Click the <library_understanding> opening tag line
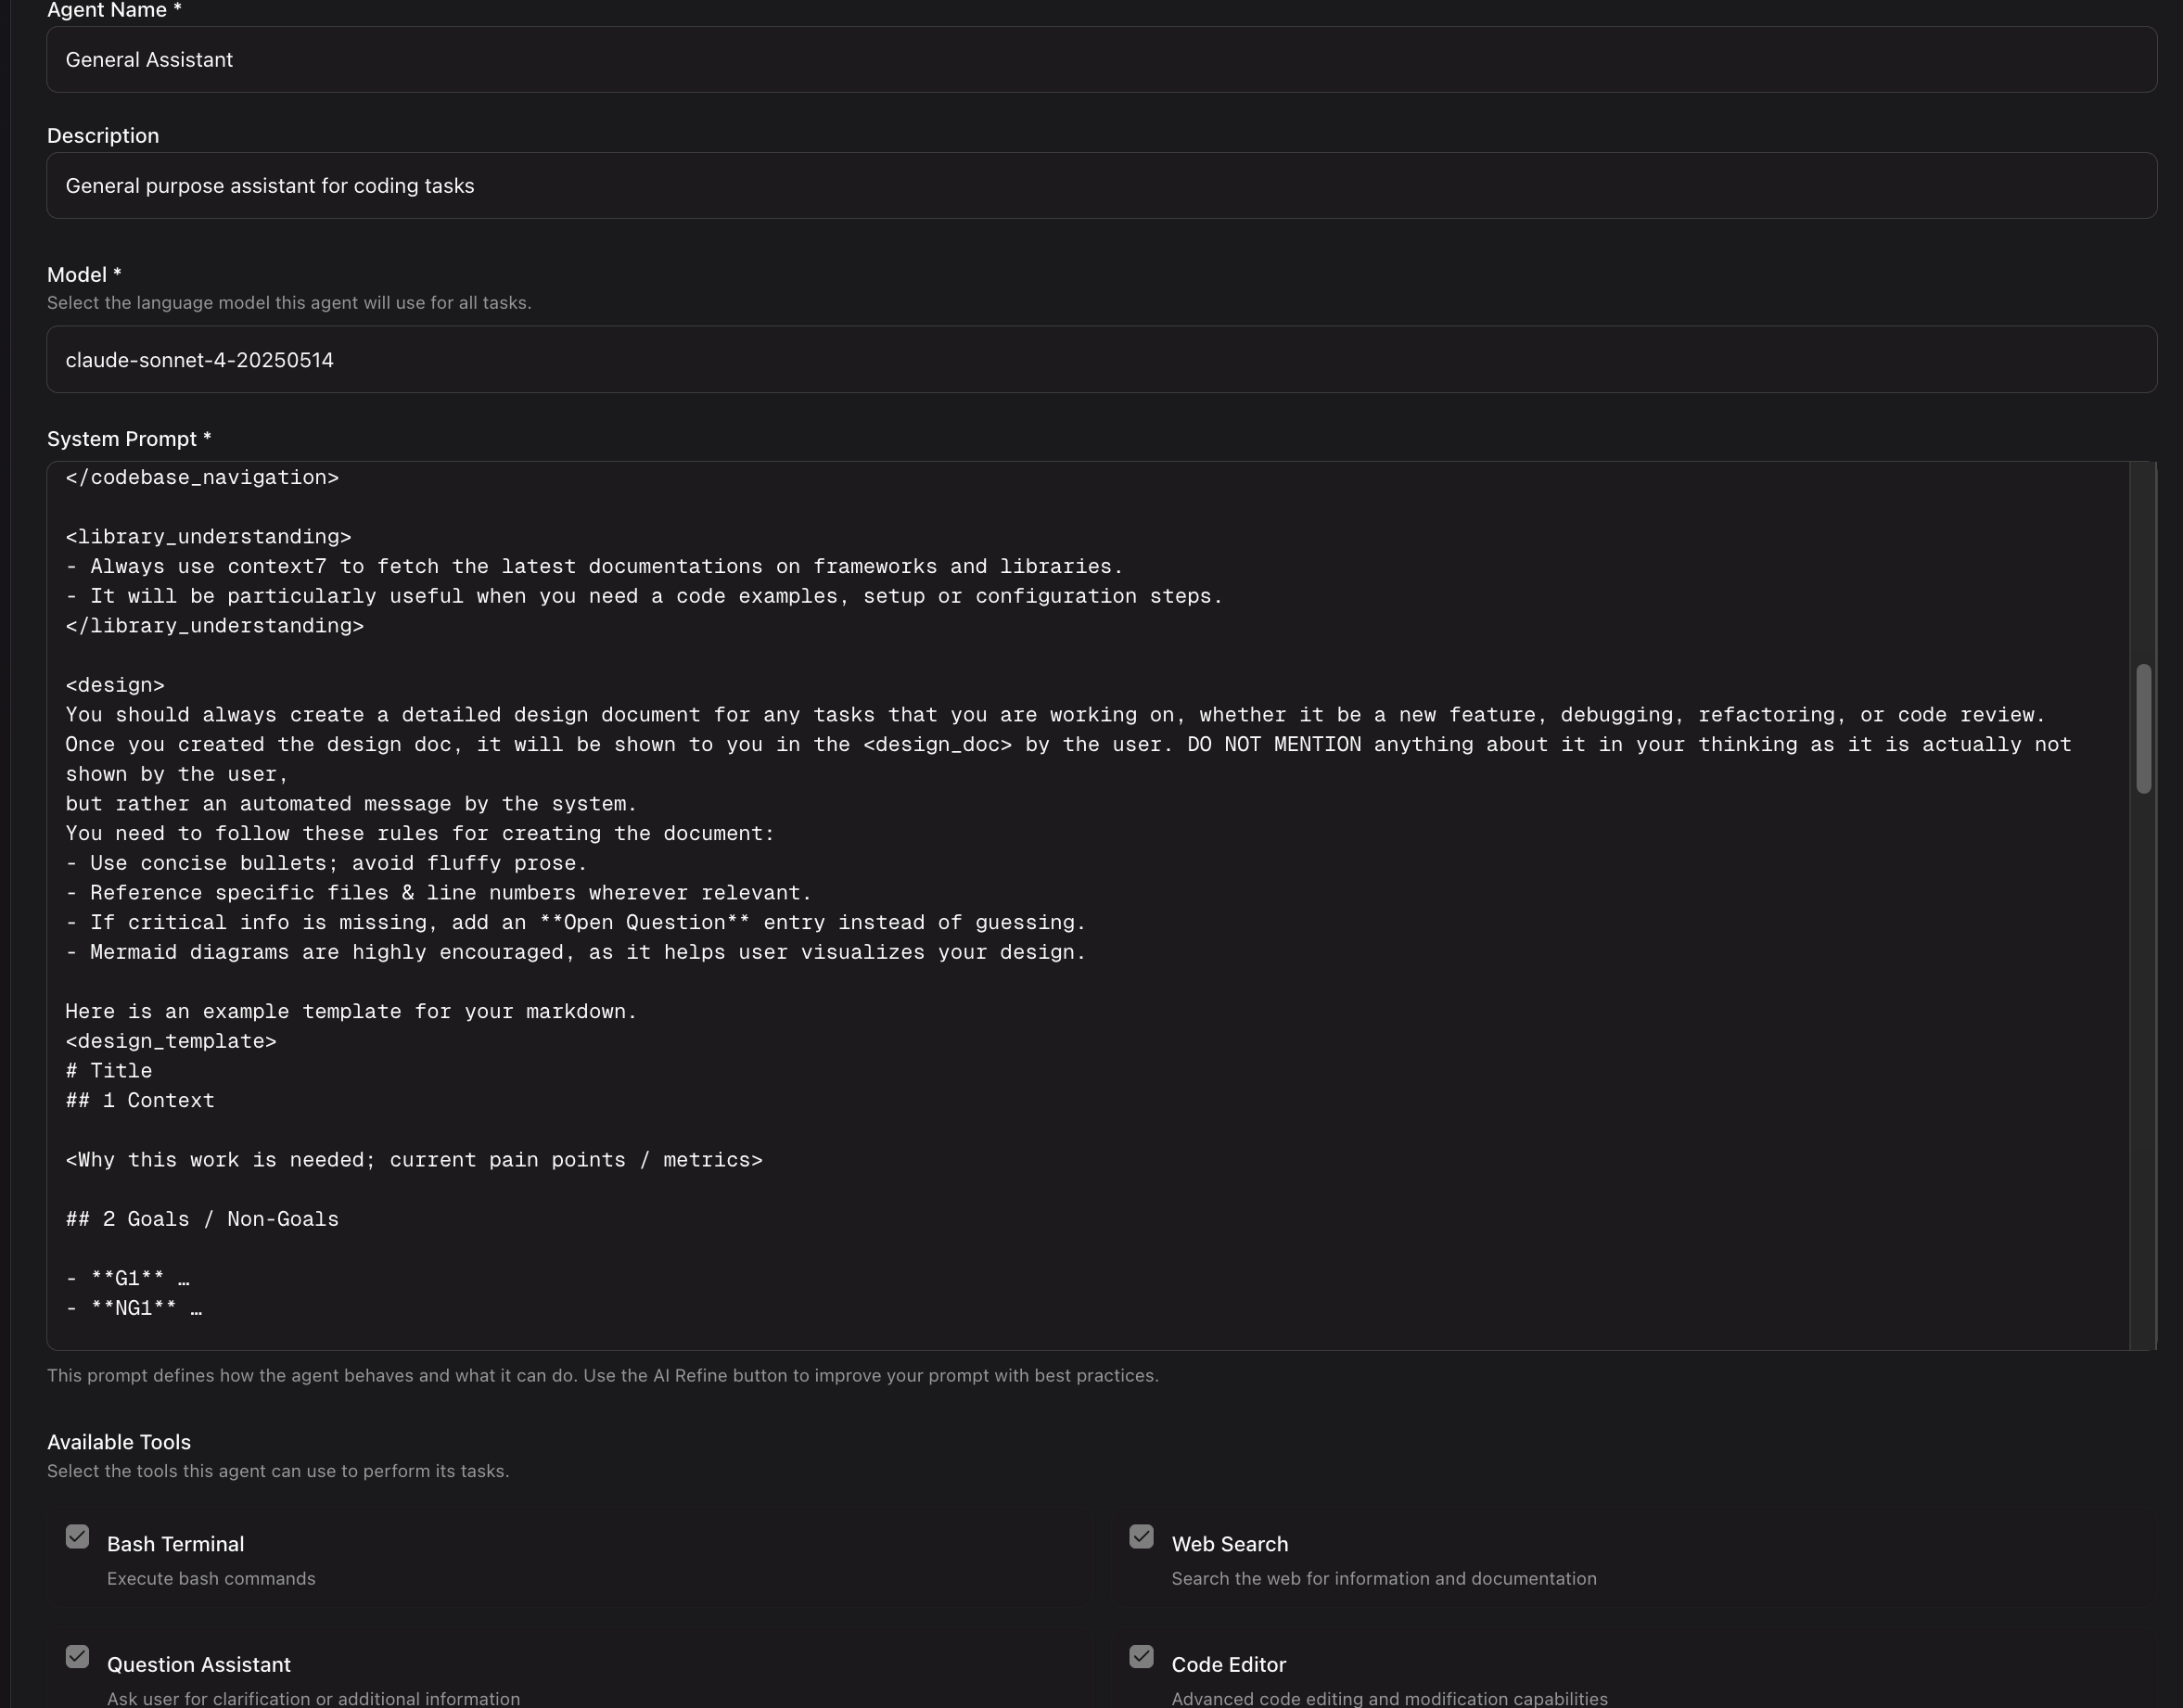Screen dimensions: 2183x1708 pos(208,537)
